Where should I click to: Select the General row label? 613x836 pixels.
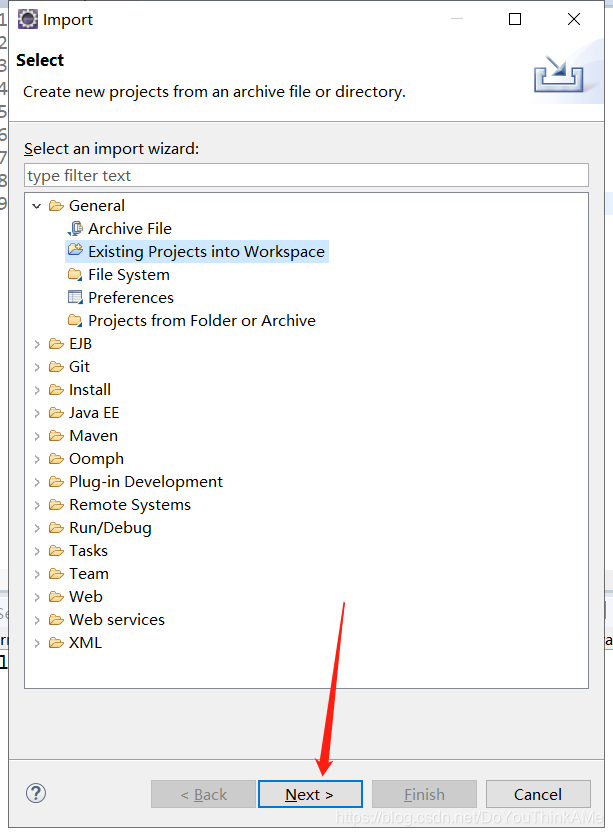point(97,206)
